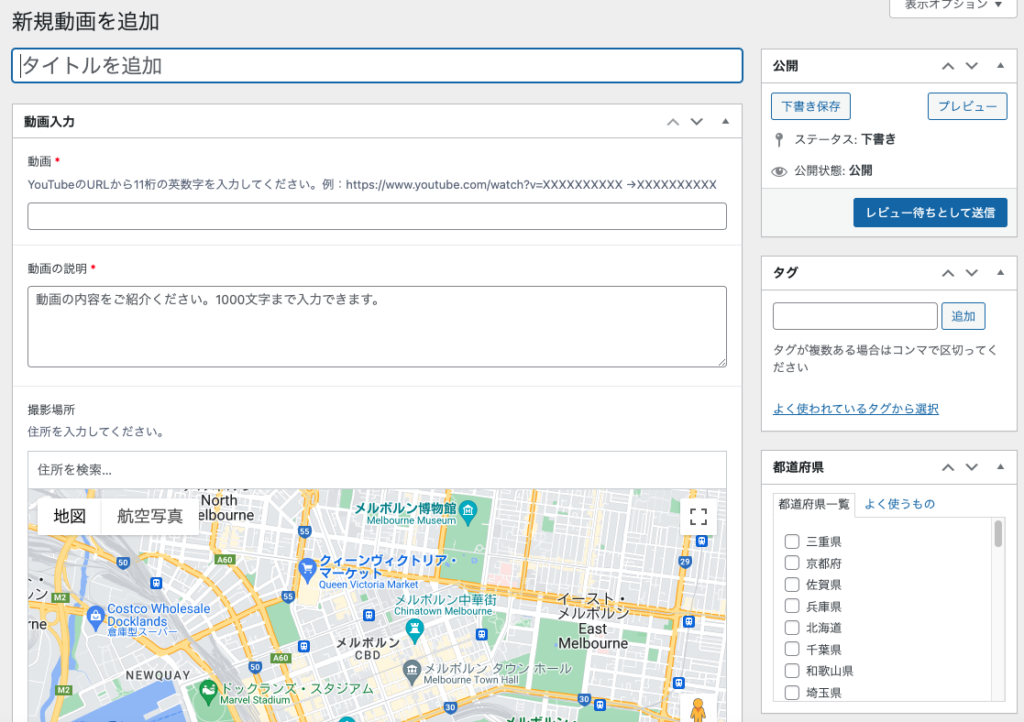This screenshot has width=1024, height=722.
Task: Click the Marvel Stadium marker icon
Action: click(x=208, y=691)
